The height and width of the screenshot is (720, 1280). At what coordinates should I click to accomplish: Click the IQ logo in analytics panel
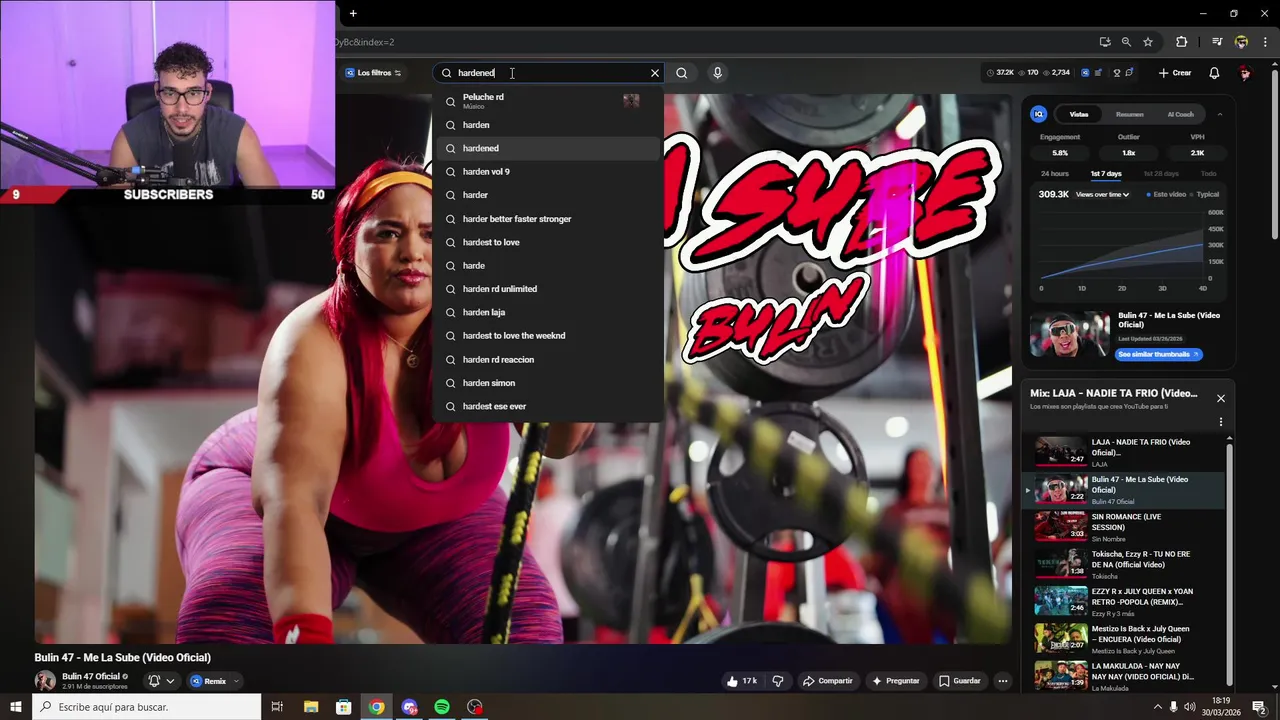(x=1038, y=114)
